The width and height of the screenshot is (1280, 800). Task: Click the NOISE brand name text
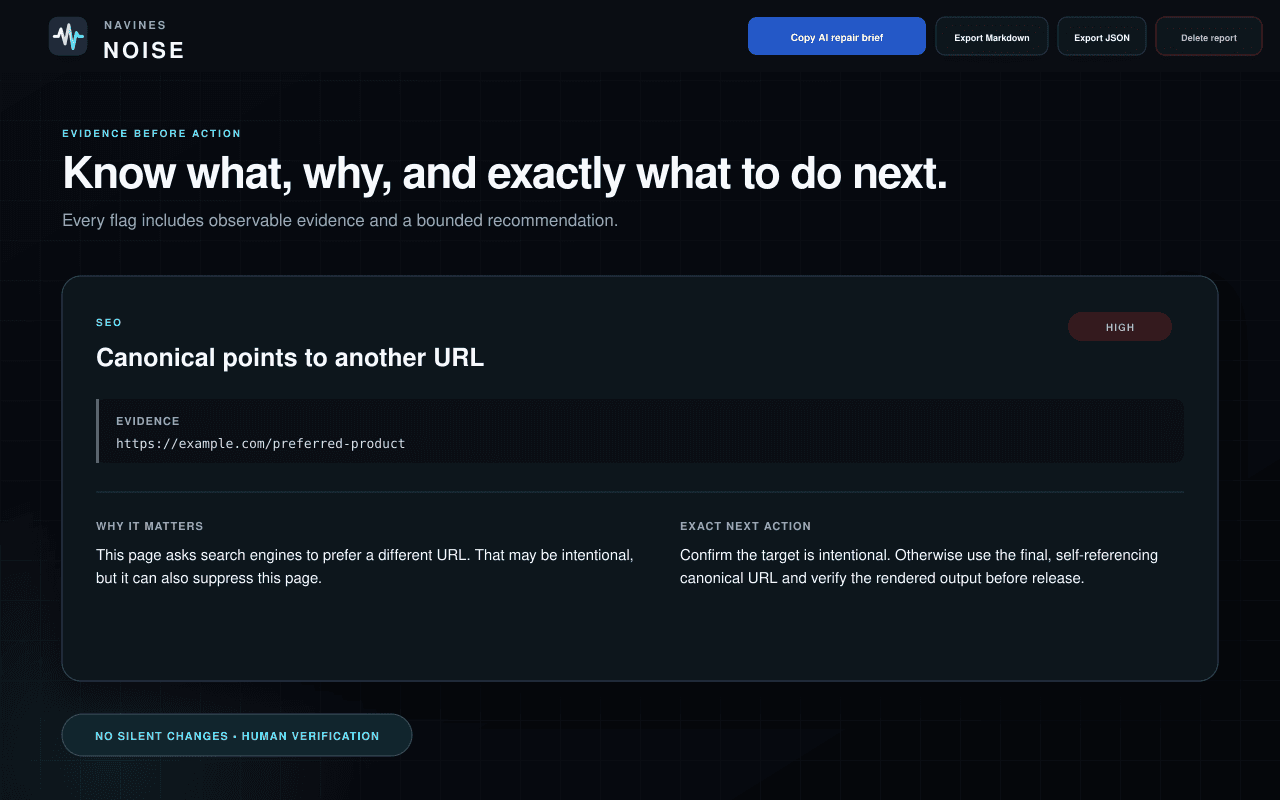pos(144,50)
